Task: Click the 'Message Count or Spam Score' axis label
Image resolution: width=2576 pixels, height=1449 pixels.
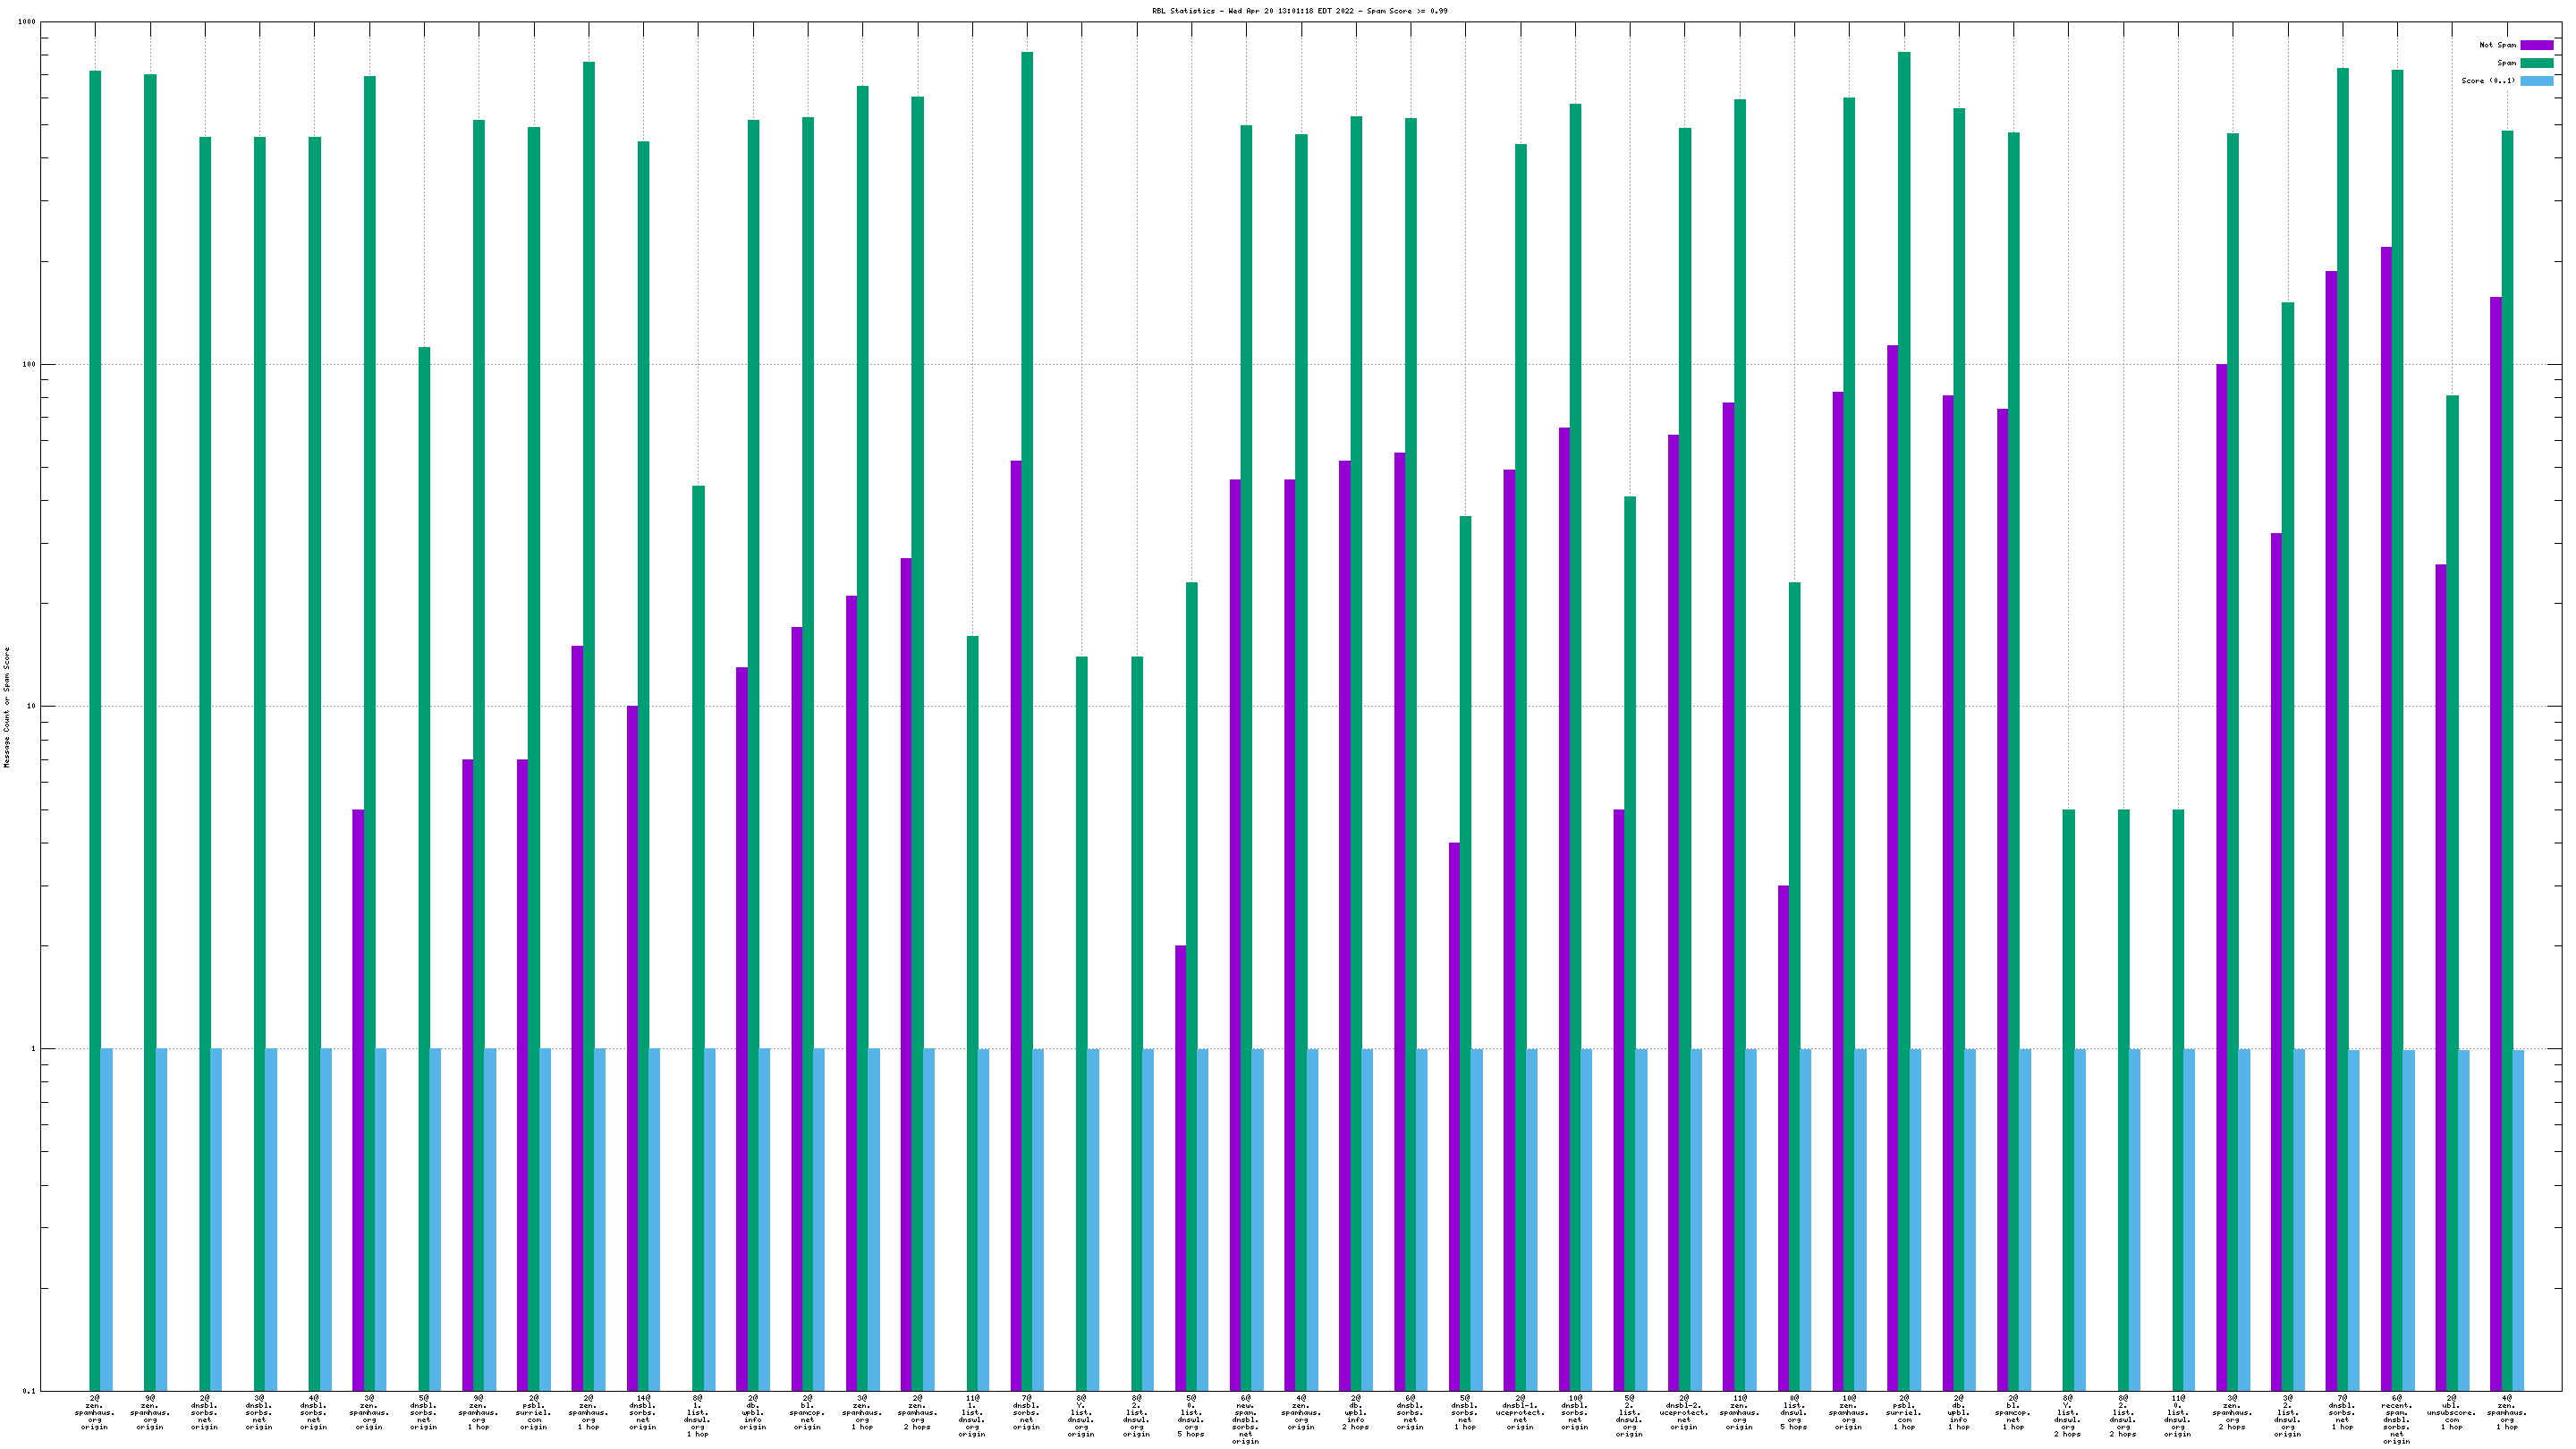Action: pos(7,706)
